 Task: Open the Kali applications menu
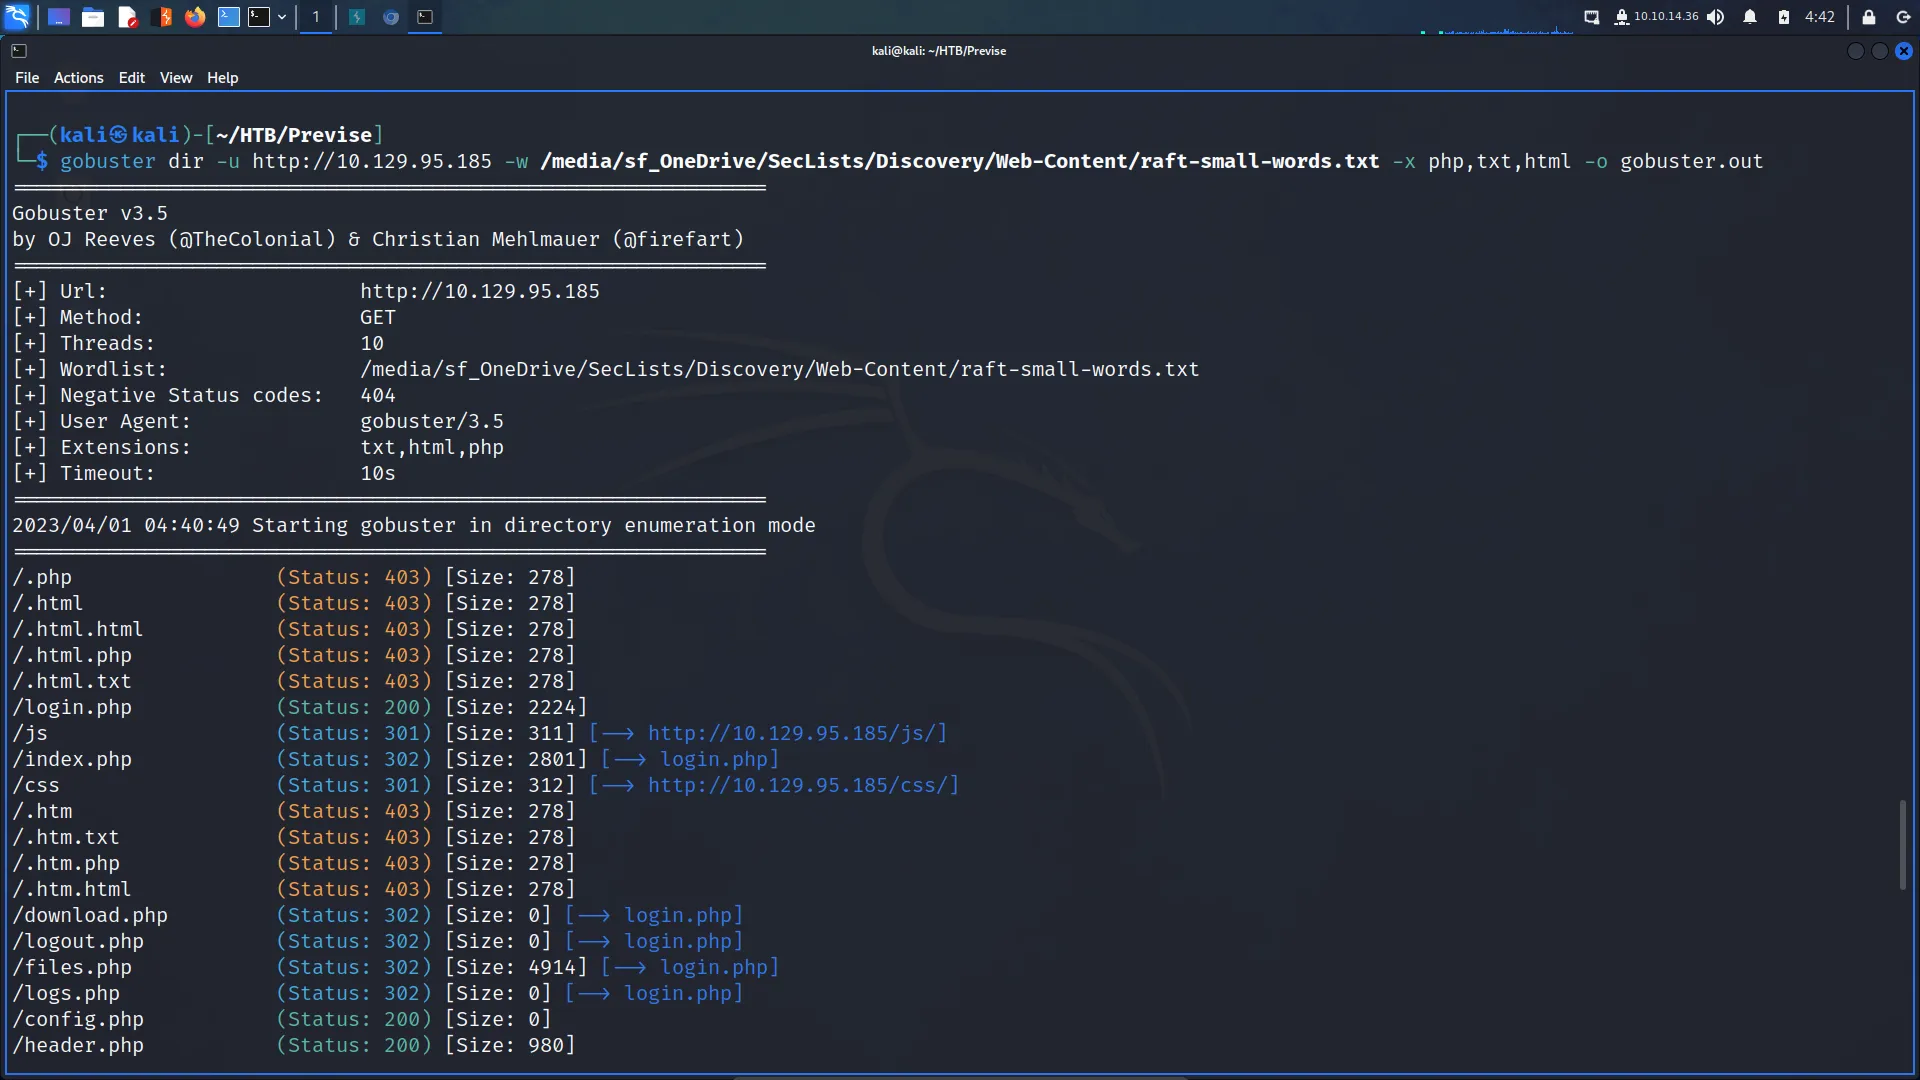17,17
